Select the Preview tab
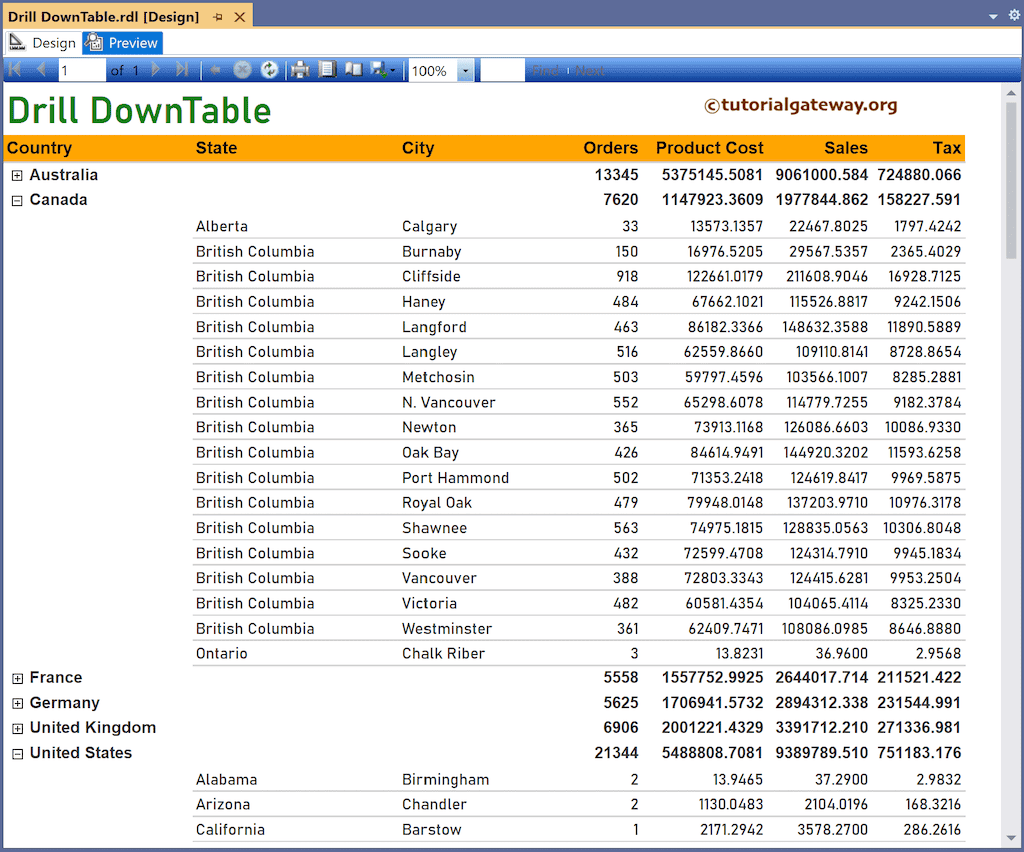This screenshot has height=852, width=1024. tap(121, 43)
